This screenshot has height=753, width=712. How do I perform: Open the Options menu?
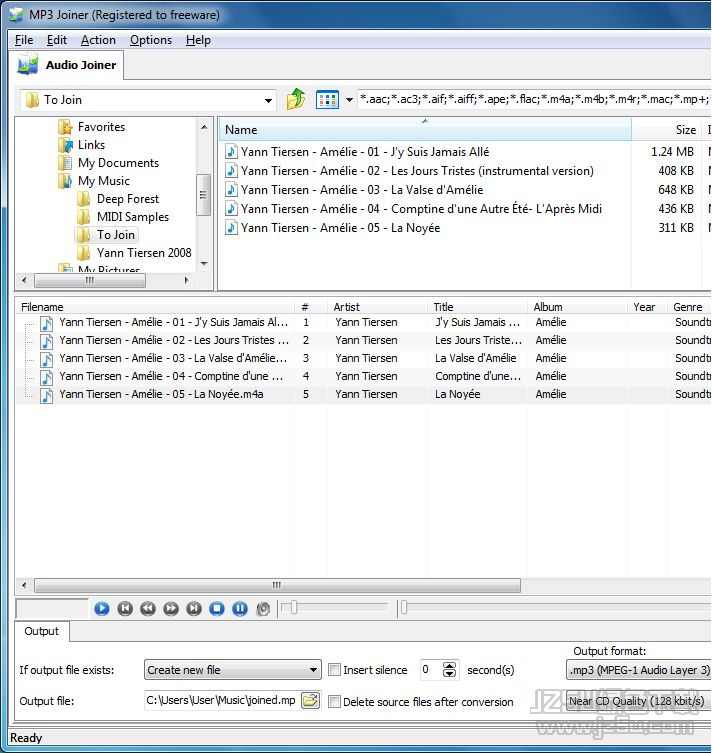tap(151, 40)
